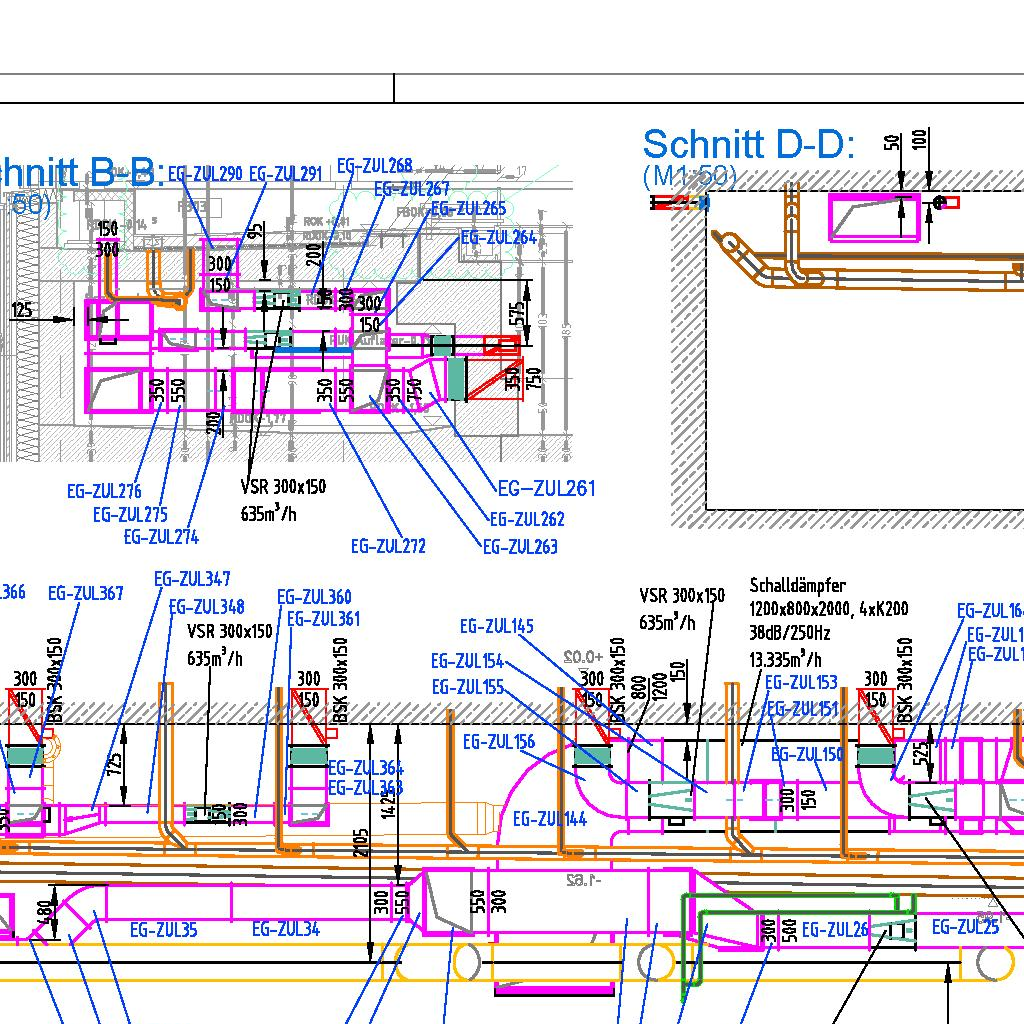
Task: Click the EG-ZUL347 annotation
Action: [x=192, y=579]
